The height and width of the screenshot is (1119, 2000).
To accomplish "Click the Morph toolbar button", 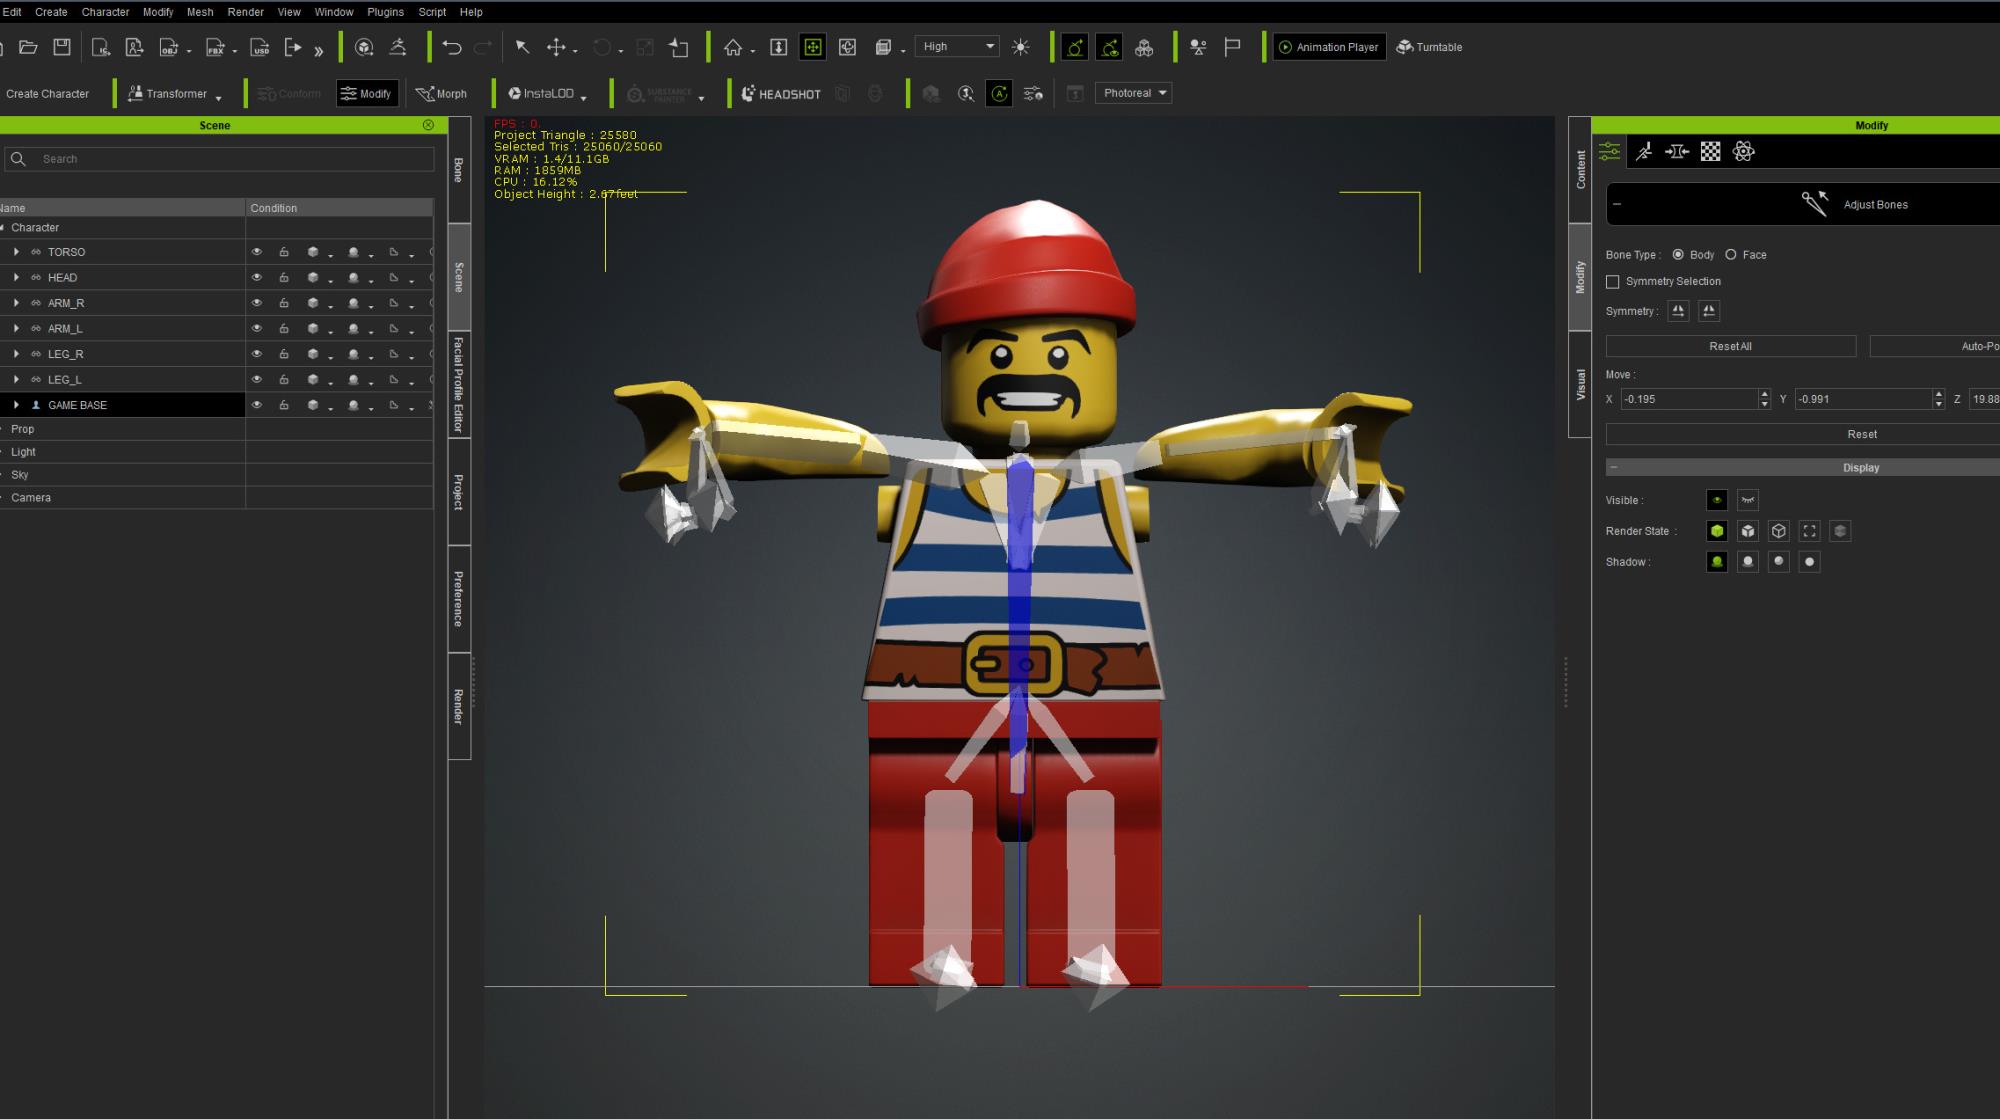I will point(442,93).
